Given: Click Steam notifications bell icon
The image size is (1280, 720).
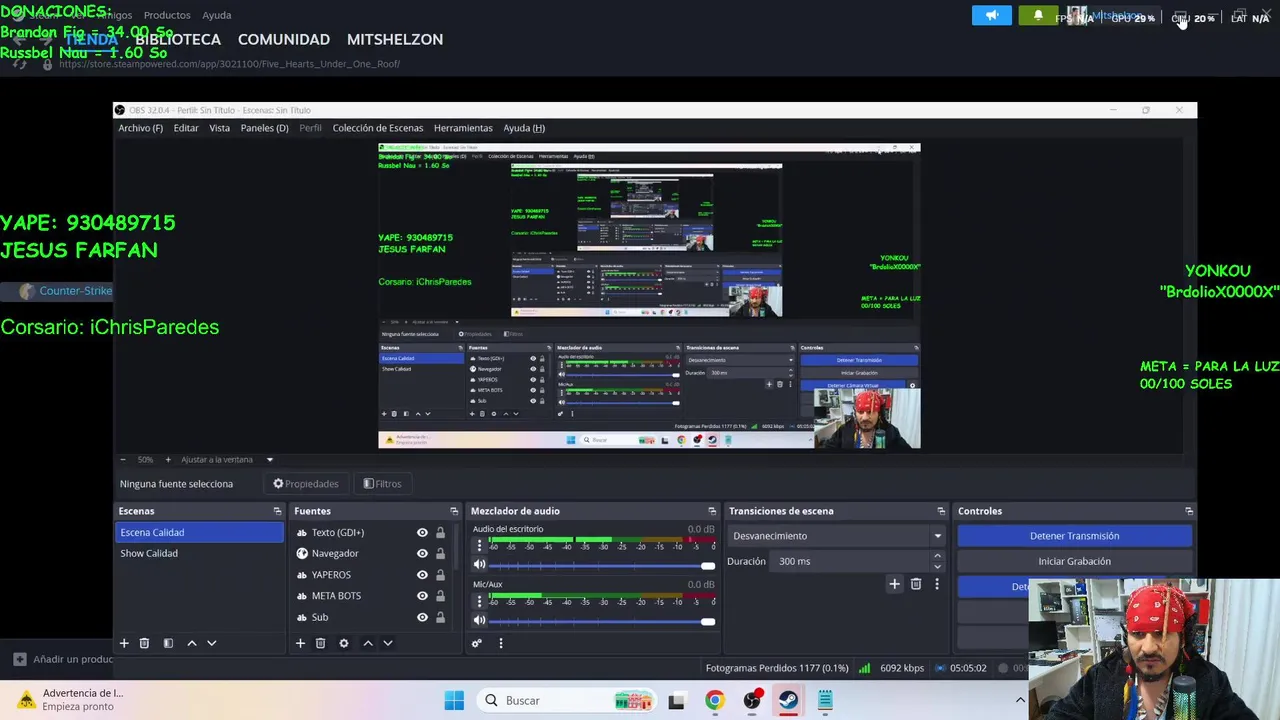Looking at the screenshot, I should coord(1038,16).
